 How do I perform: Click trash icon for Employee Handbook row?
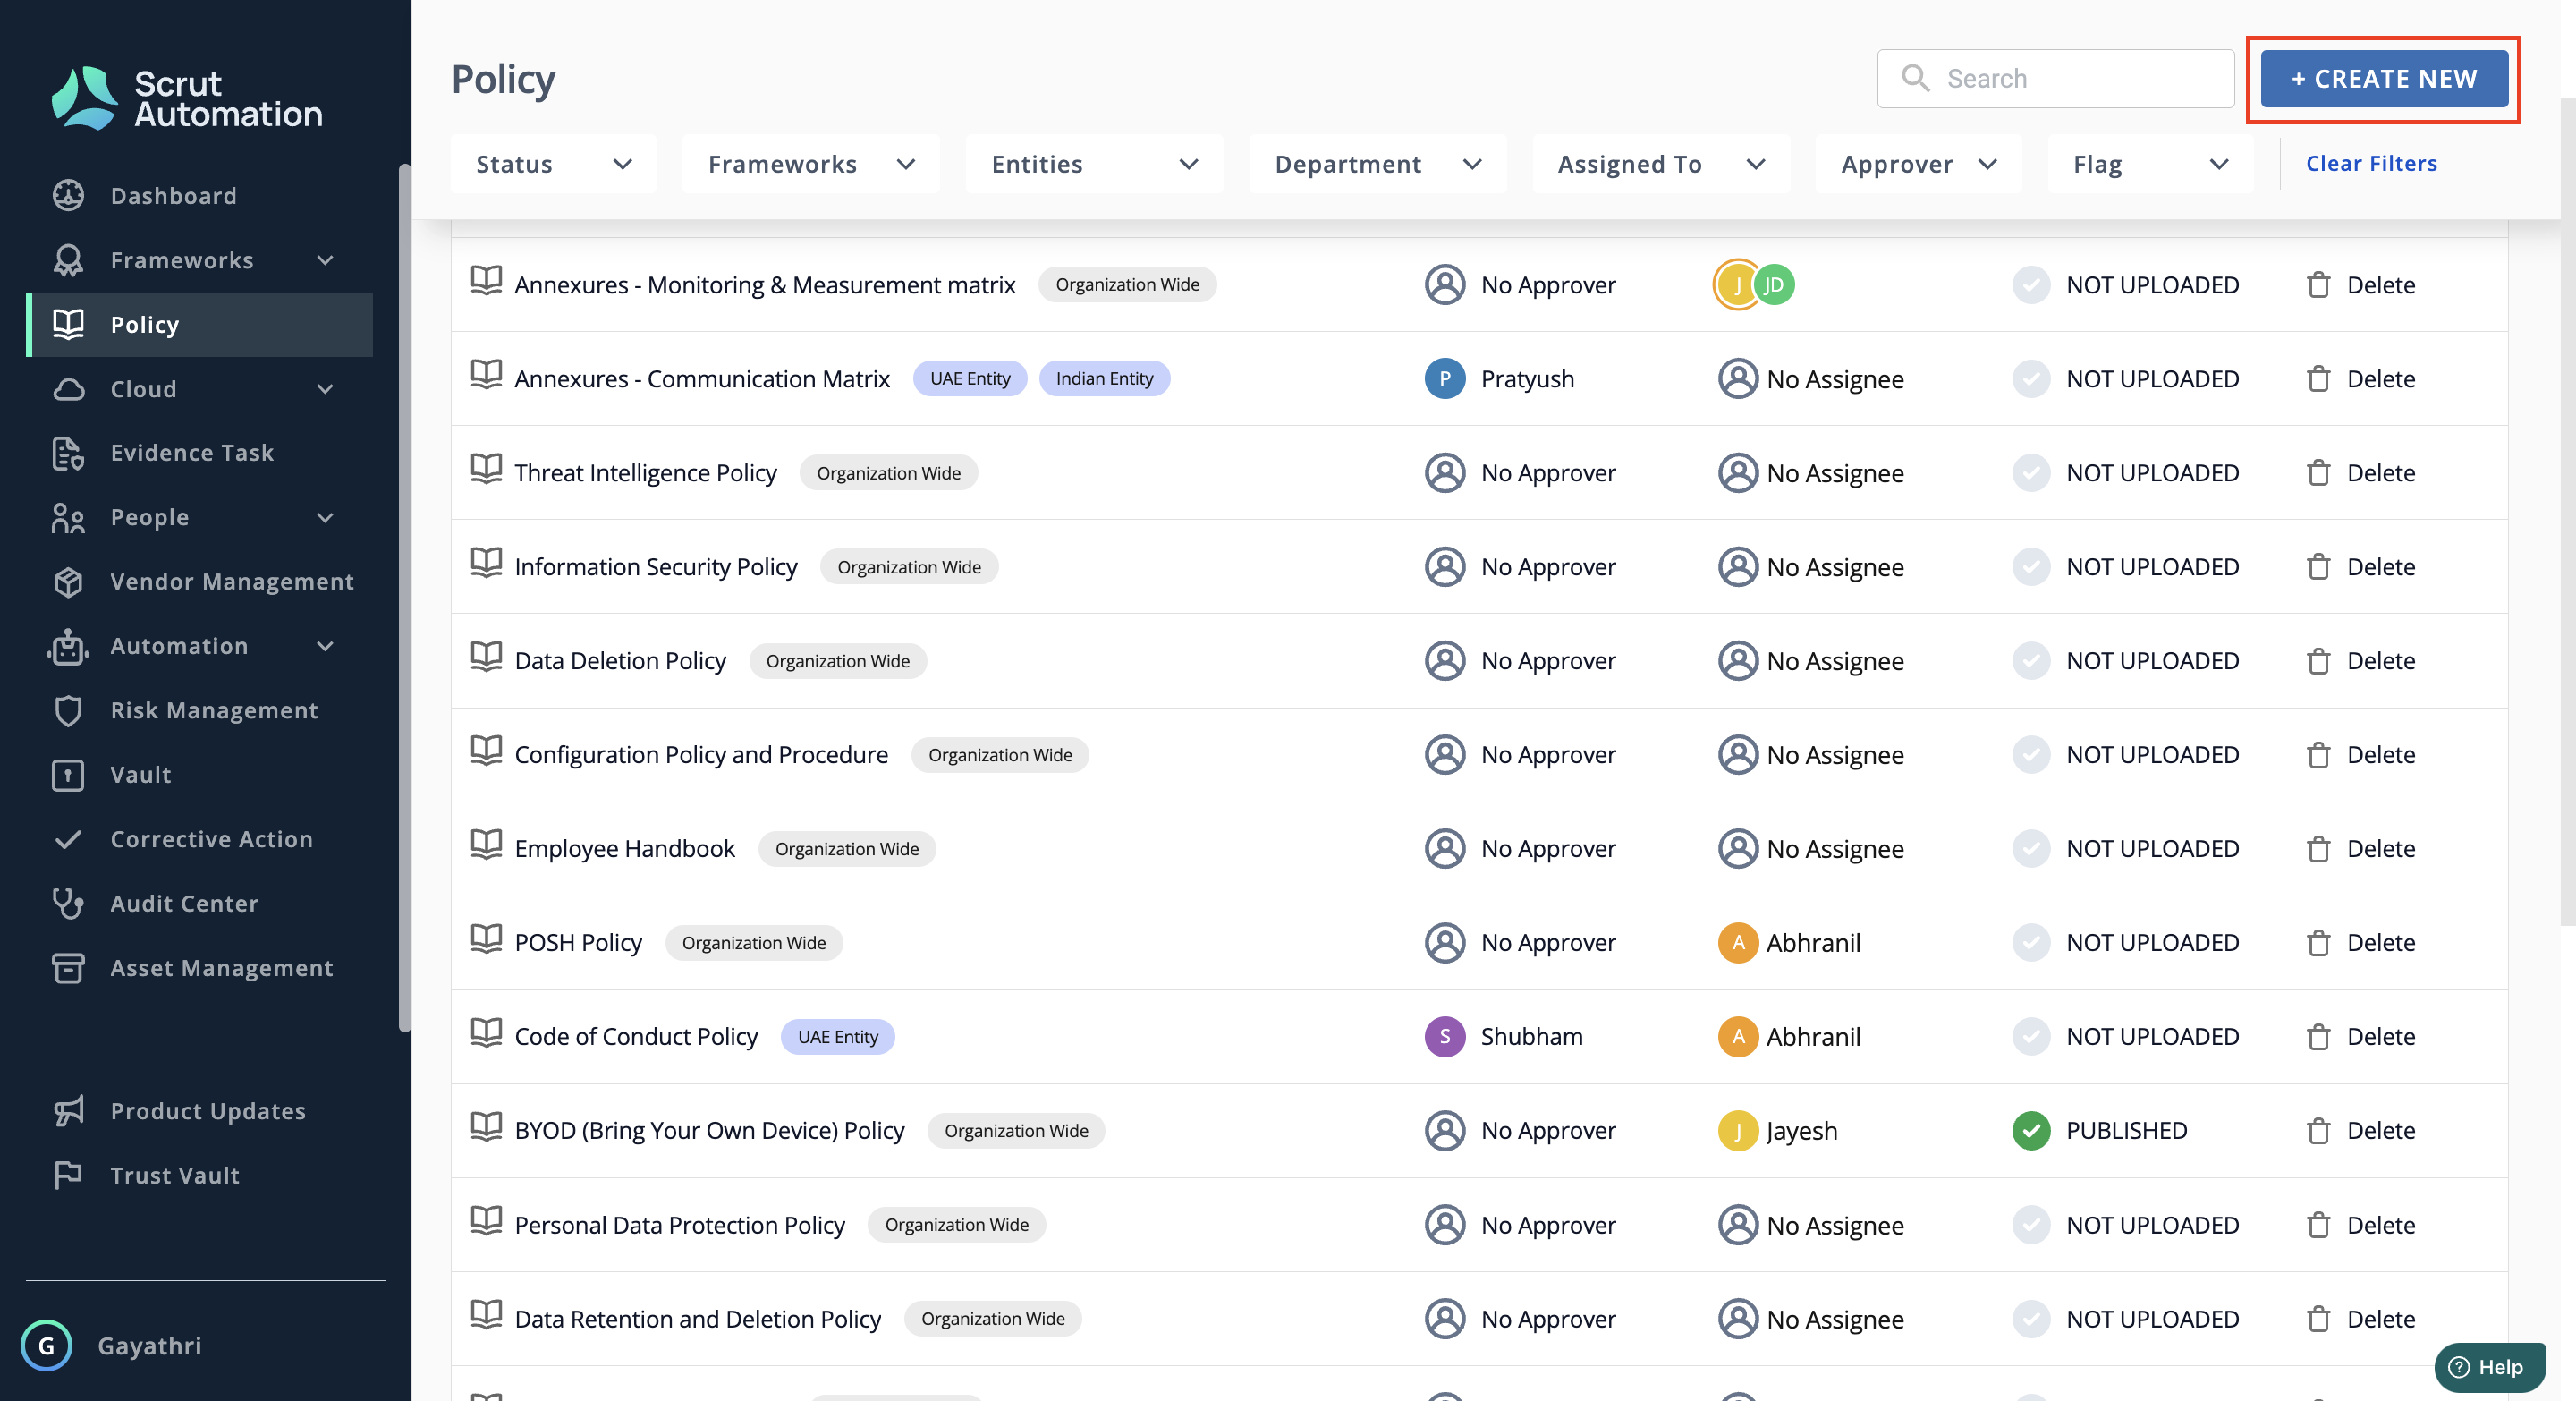[x=2318, y=848]
